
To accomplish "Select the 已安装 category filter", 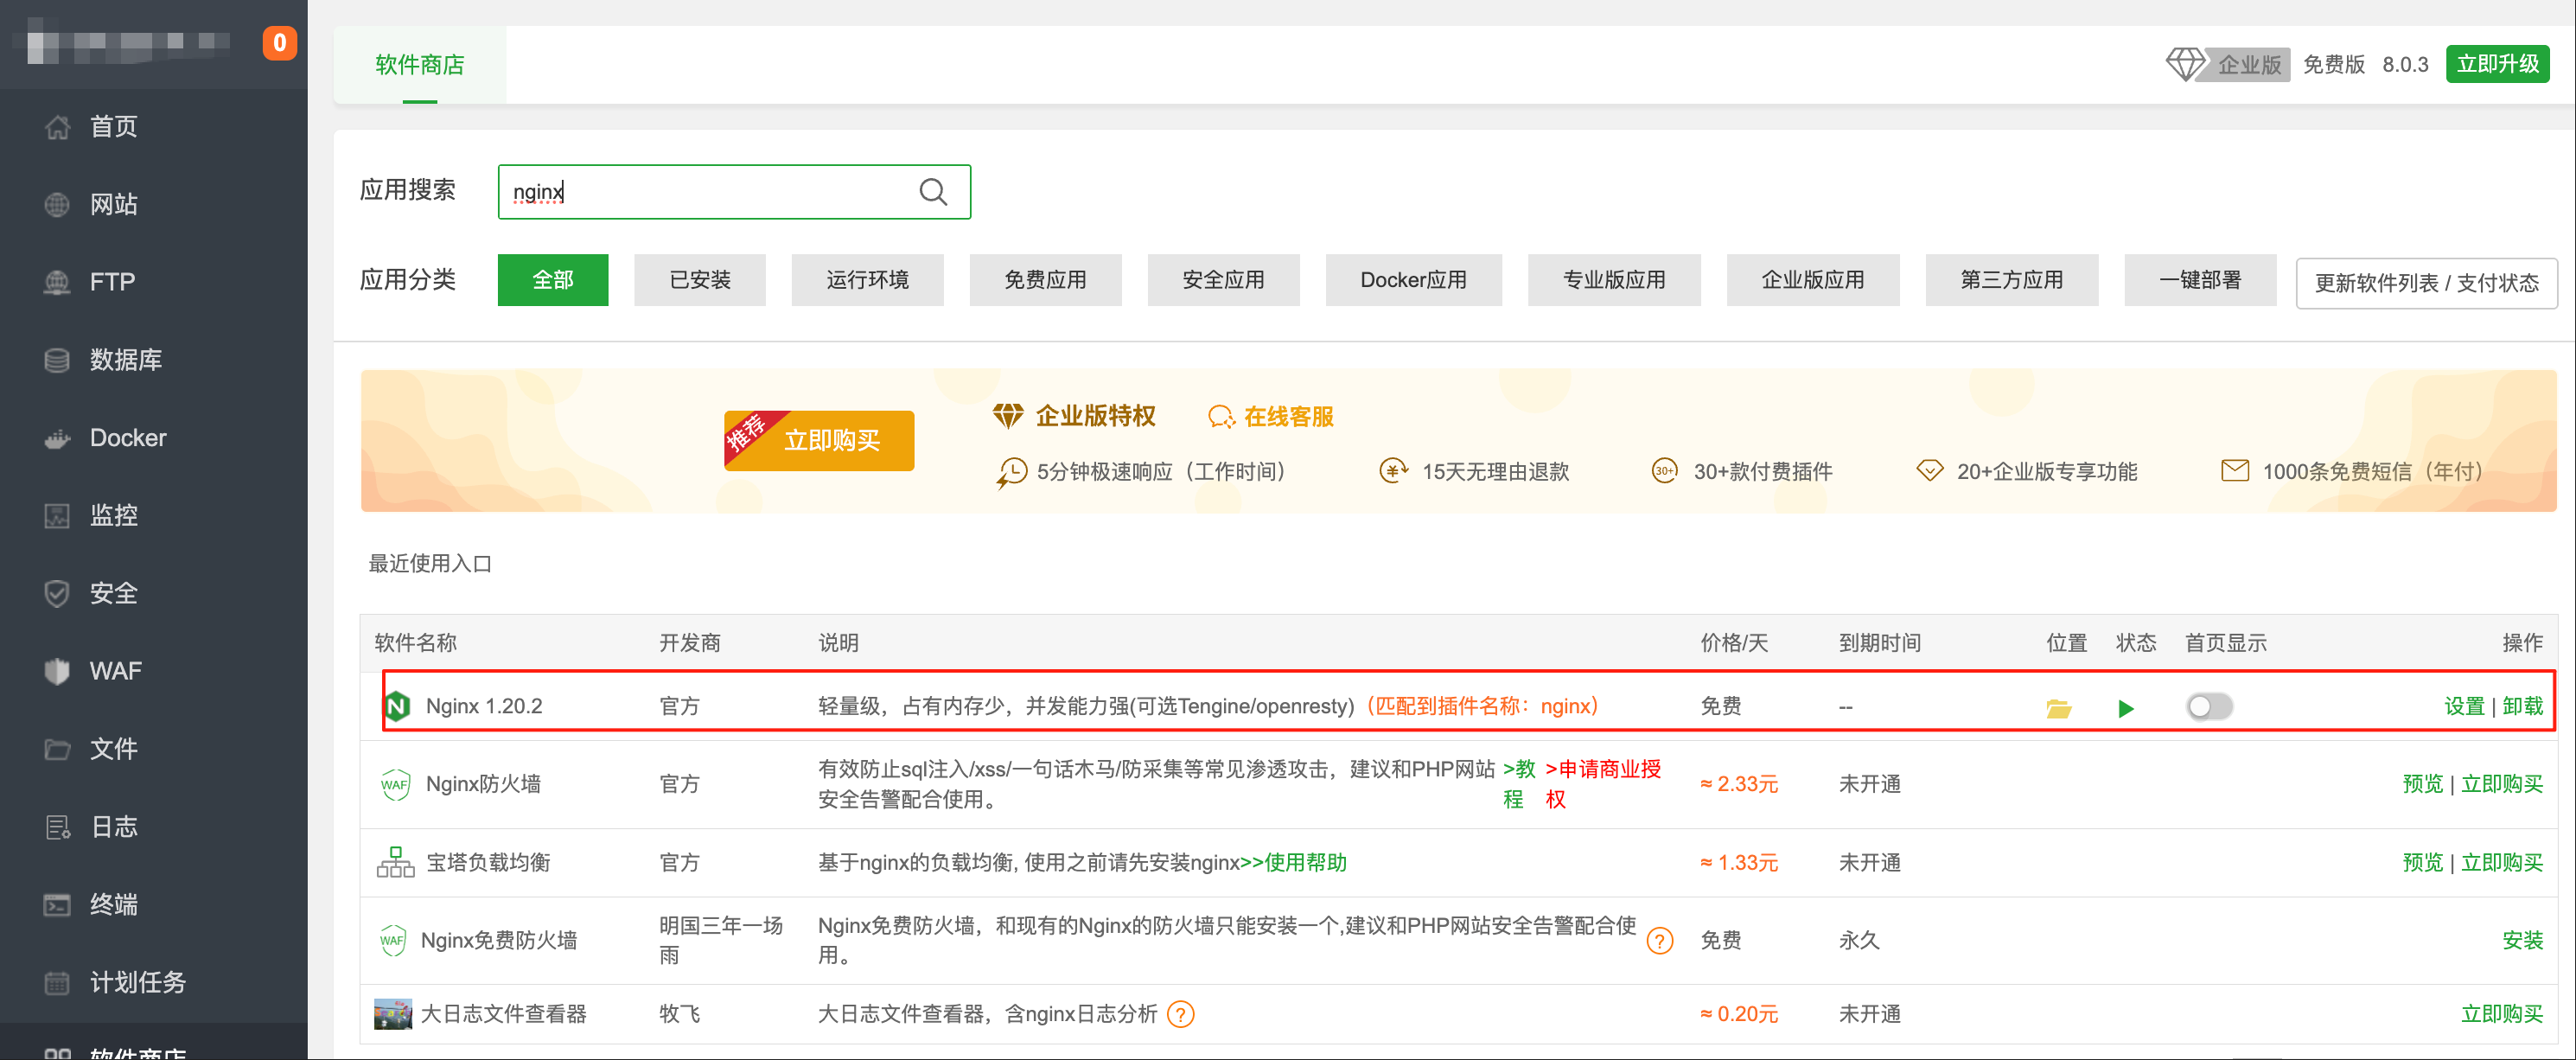I will 699,280.
